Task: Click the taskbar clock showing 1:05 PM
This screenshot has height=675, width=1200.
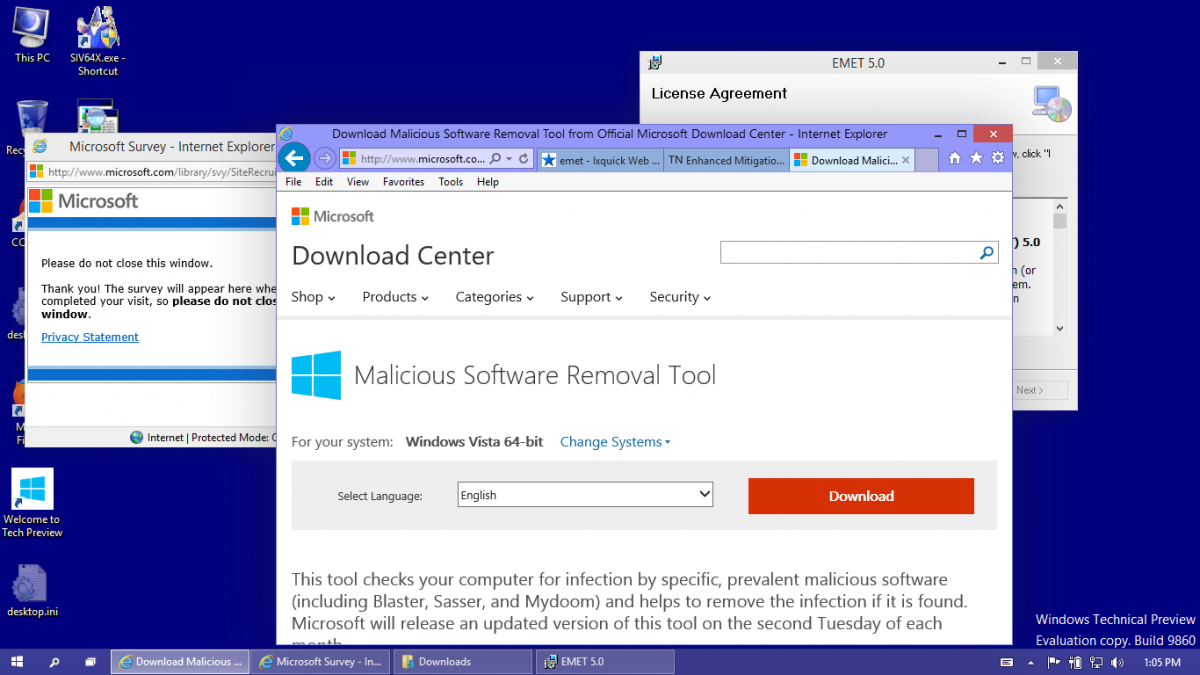Action: tap(1162, 662)
